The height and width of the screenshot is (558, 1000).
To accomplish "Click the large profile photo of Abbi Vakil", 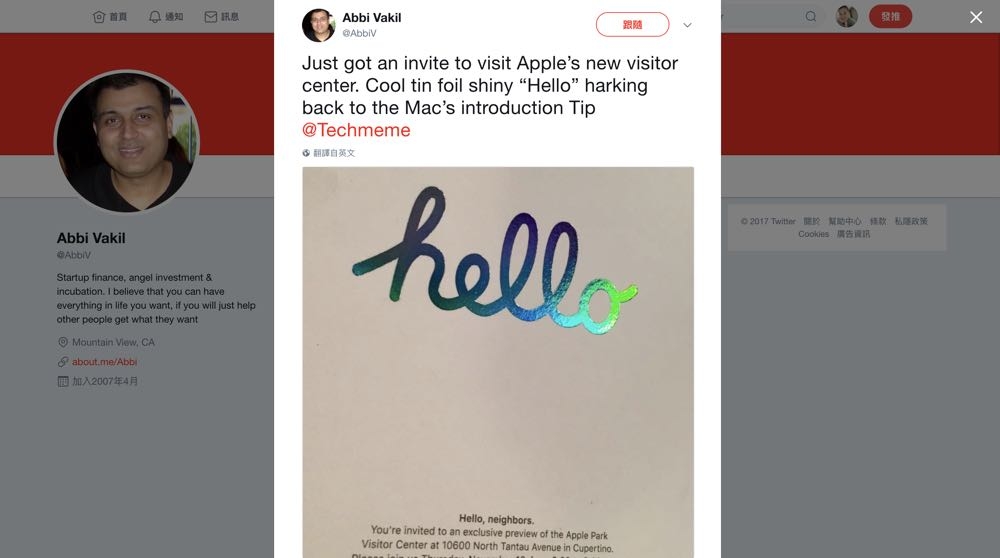I will pyautogui.click(x=127, y=142).
